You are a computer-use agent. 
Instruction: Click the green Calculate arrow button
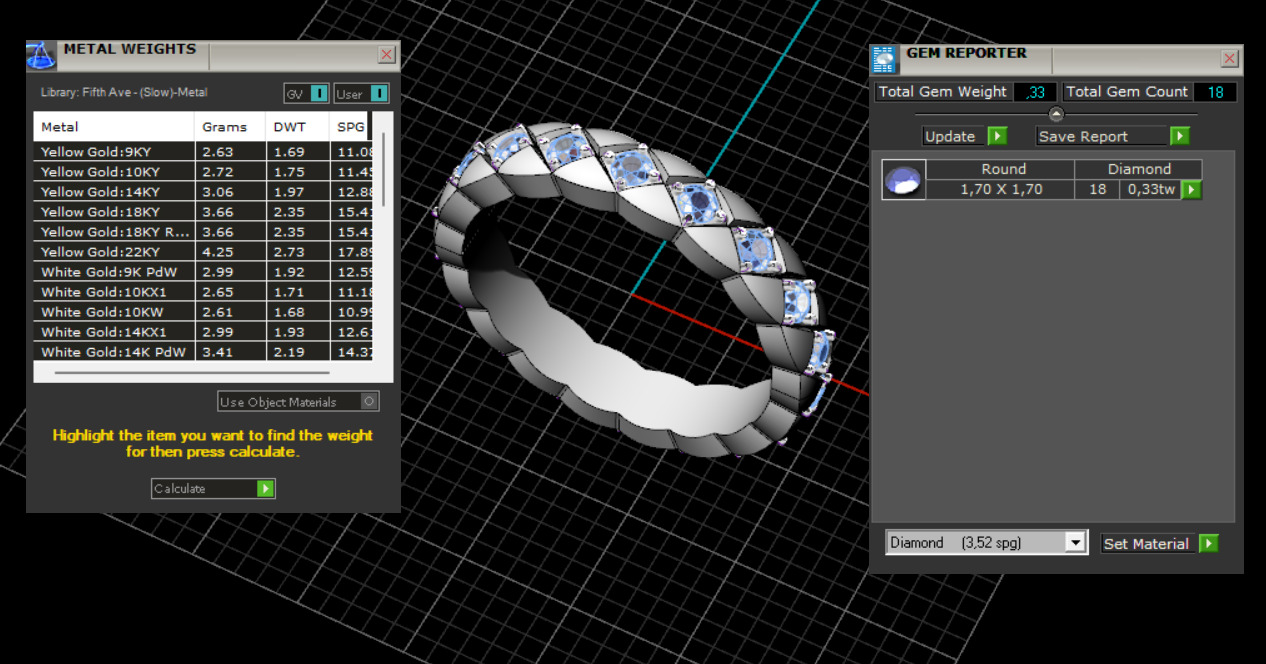[x=265, y=488]
